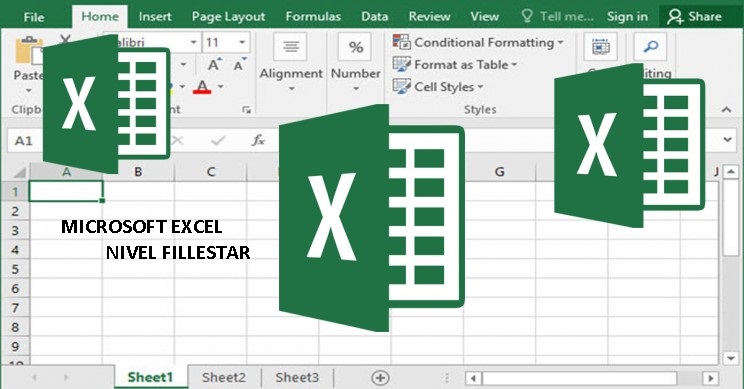This screenshot has height=389, width=744.
Task: Select column C header
Action: click(x=211, y=172)
